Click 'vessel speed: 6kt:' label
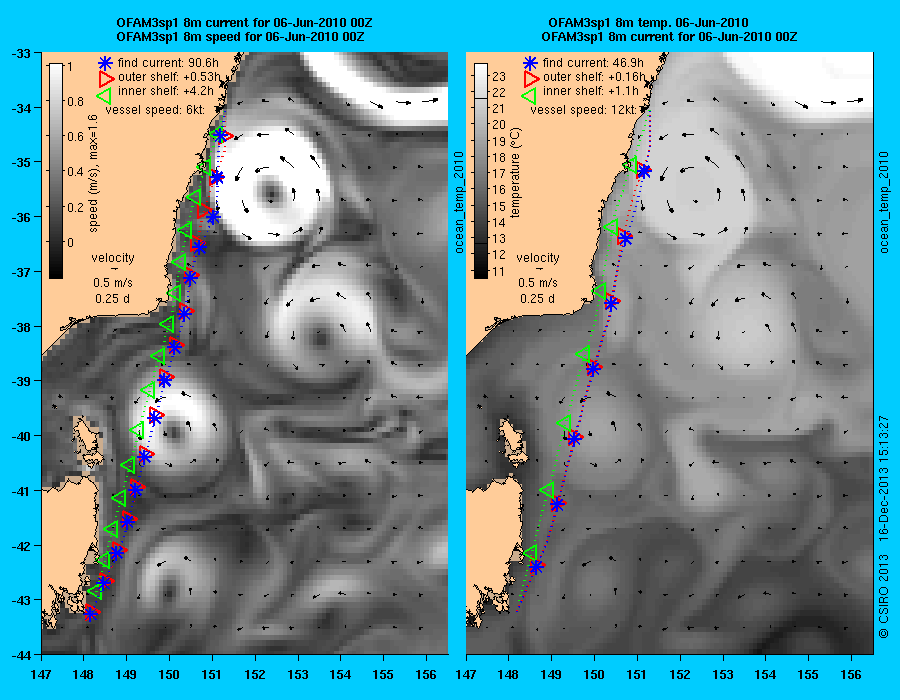 coord(155,109)
